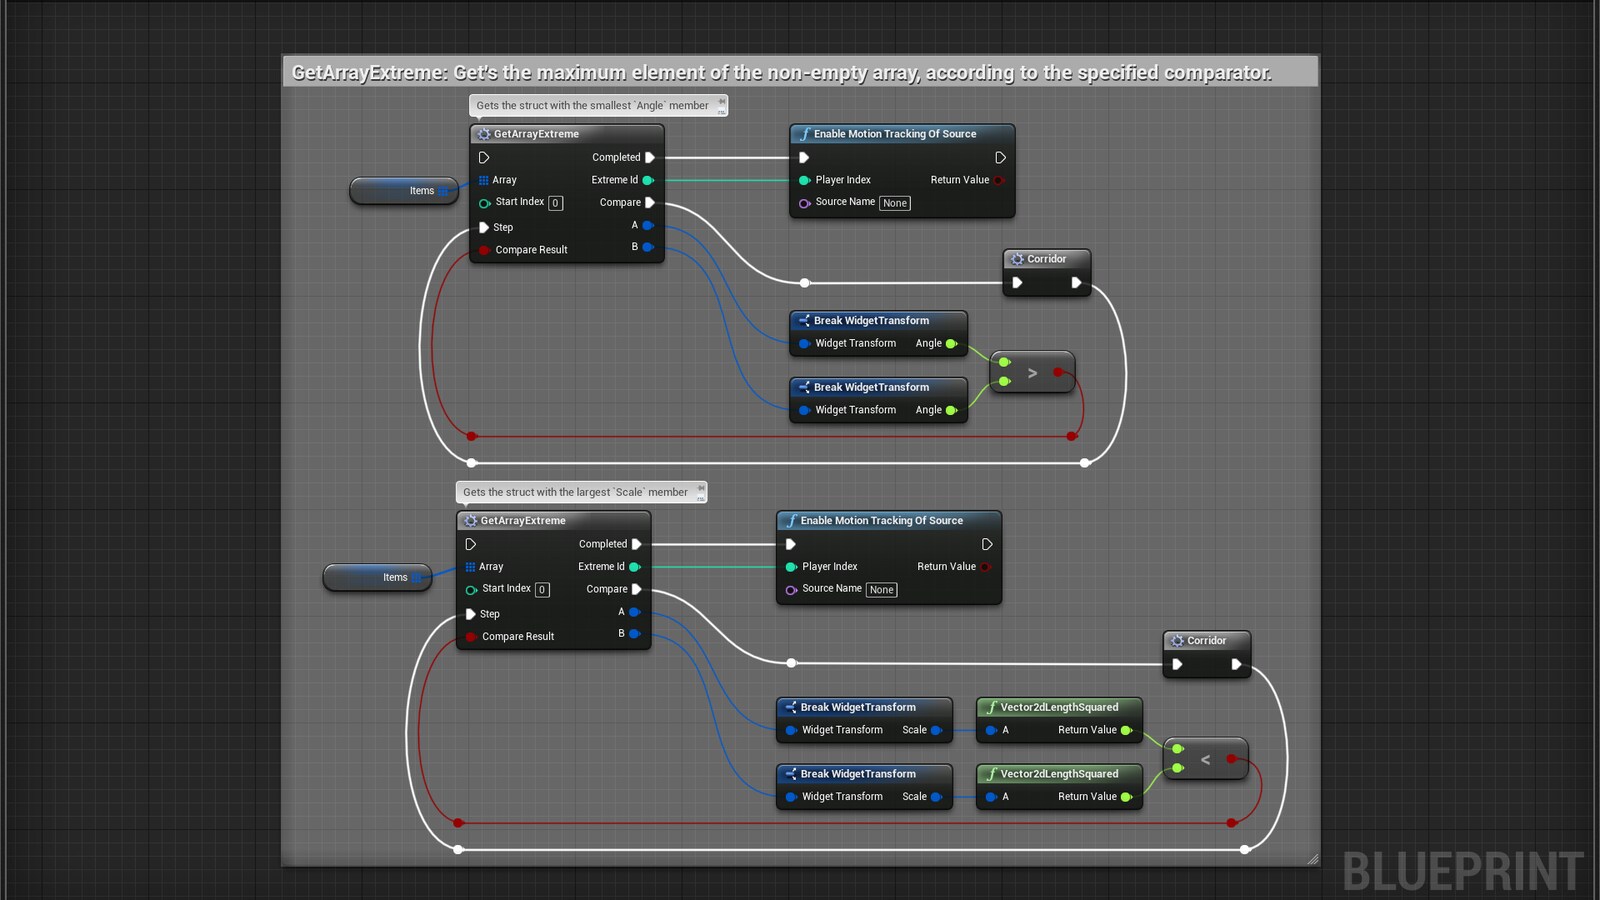Screen dimensions: 1600x900
Task: Click the f icon on Enable Motion Tracking Of Source
Action: [804, 133]
